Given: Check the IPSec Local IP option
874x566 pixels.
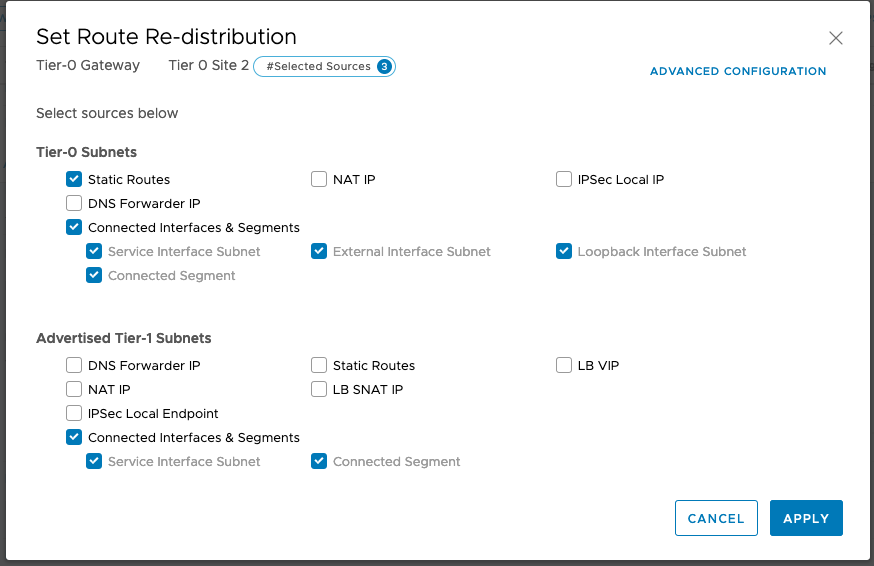Looking at the screenshot, I should point(564,180).
